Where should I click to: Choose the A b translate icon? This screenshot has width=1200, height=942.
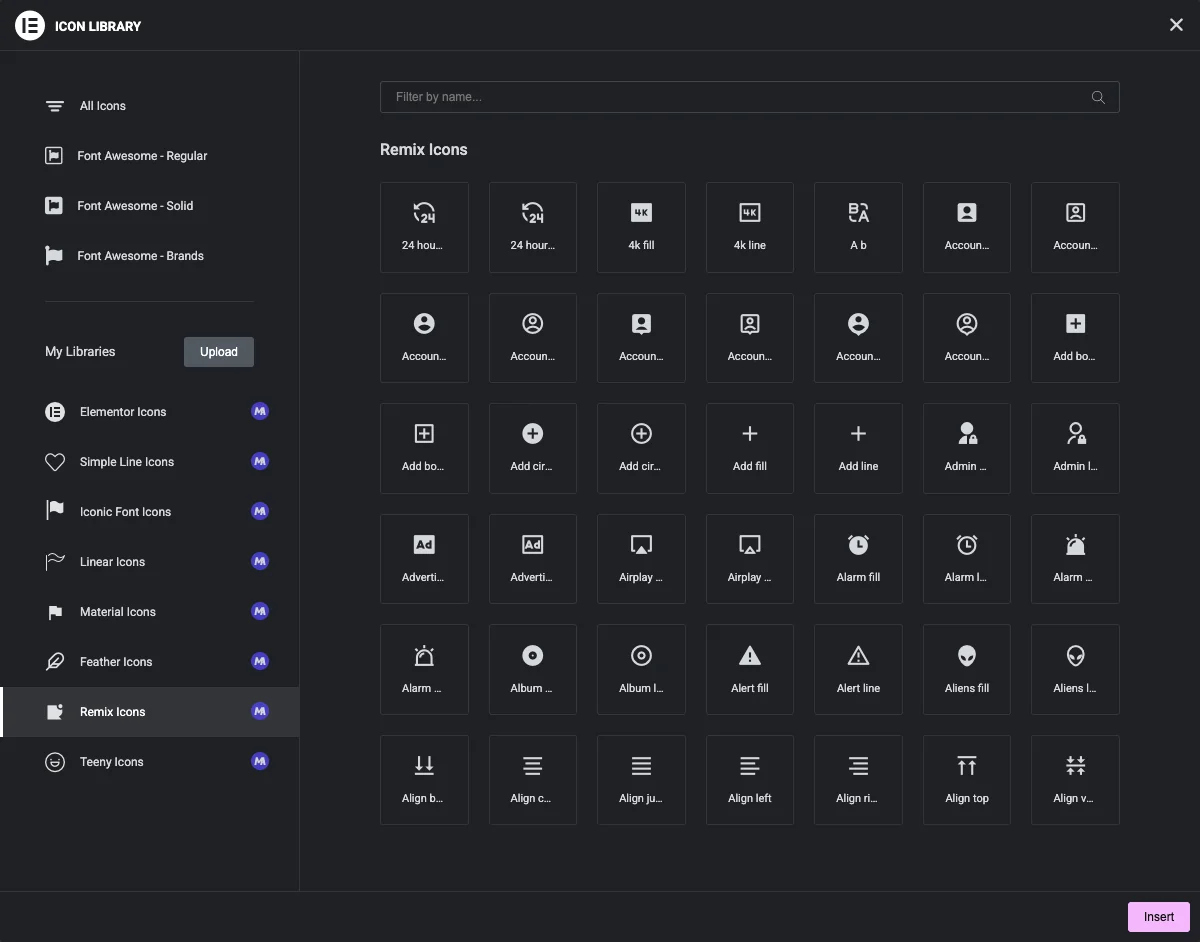click(858, 227)
